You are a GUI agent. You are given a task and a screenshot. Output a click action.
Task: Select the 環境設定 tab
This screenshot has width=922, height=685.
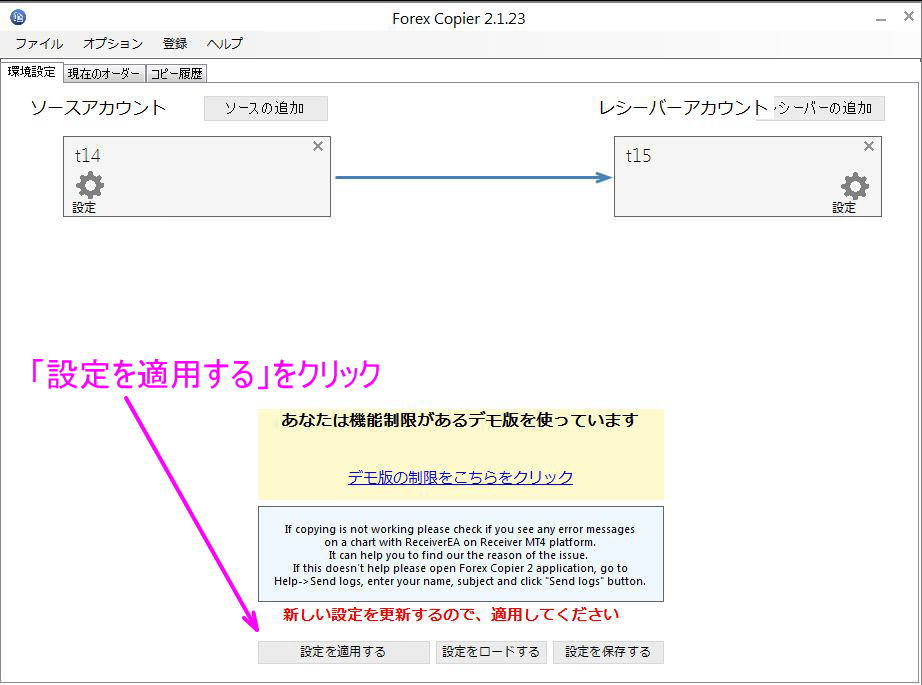[x=31, y=72]
